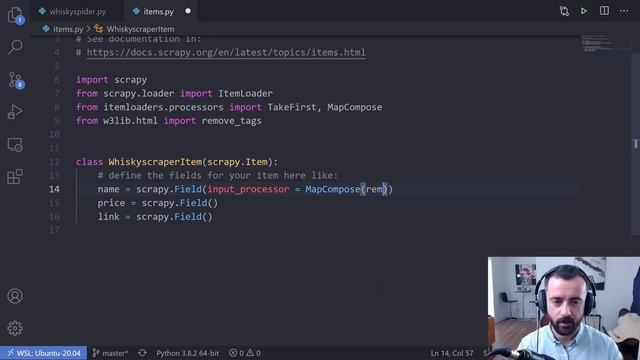Open the Source Control view
This screenshot has height=360, width=640.
pyautogui.click(x=16, y=80)
